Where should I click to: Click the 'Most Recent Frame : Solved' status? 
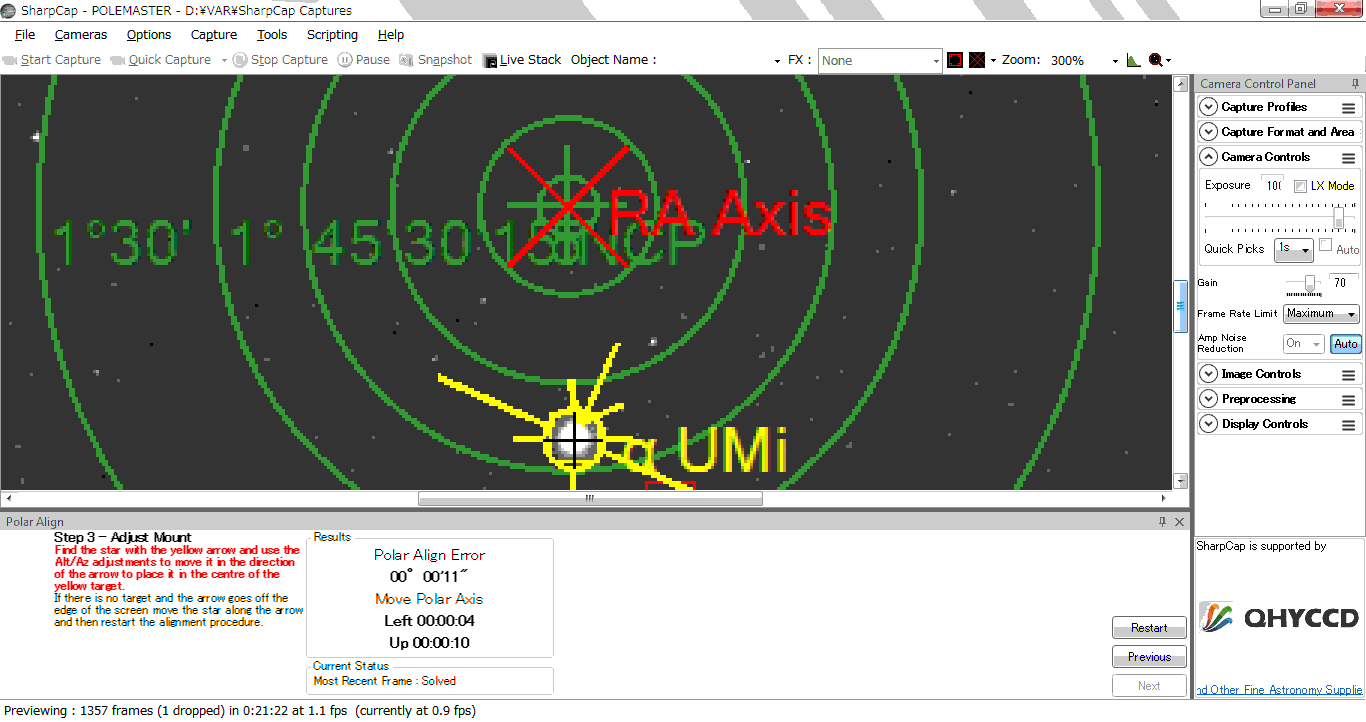pos(384,681)
